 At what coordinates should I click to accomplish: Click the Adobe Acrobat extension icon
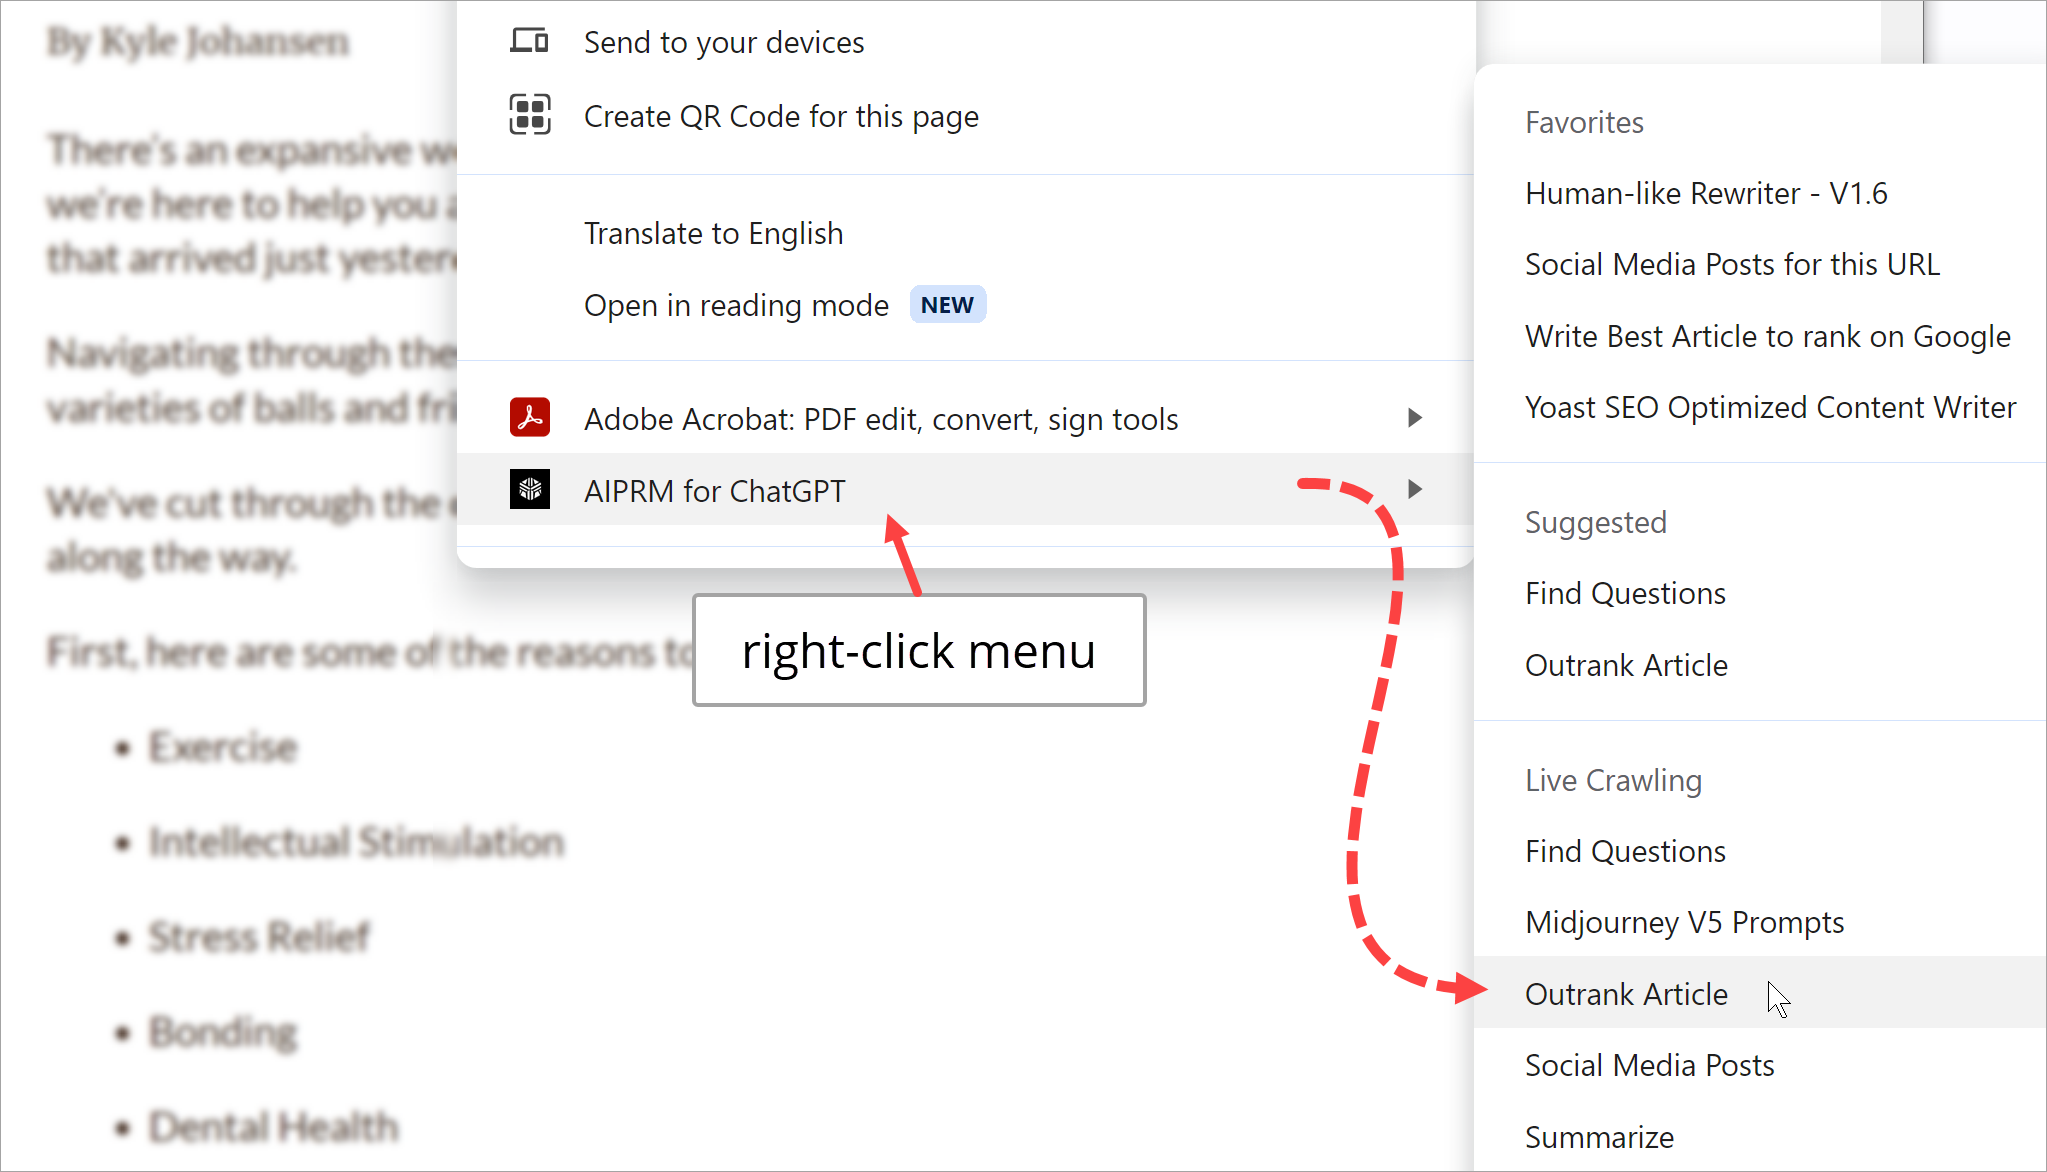coord(529,418)
